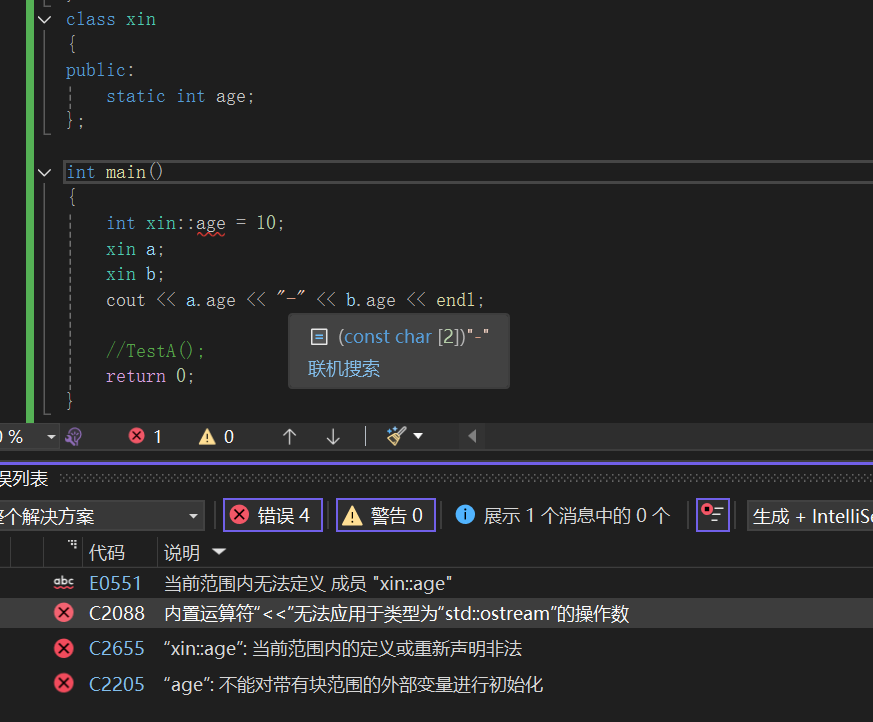Select the C2088 error code text
This screenshot has width=873, height=722.
pyautogui.click(x=116, y=613)
